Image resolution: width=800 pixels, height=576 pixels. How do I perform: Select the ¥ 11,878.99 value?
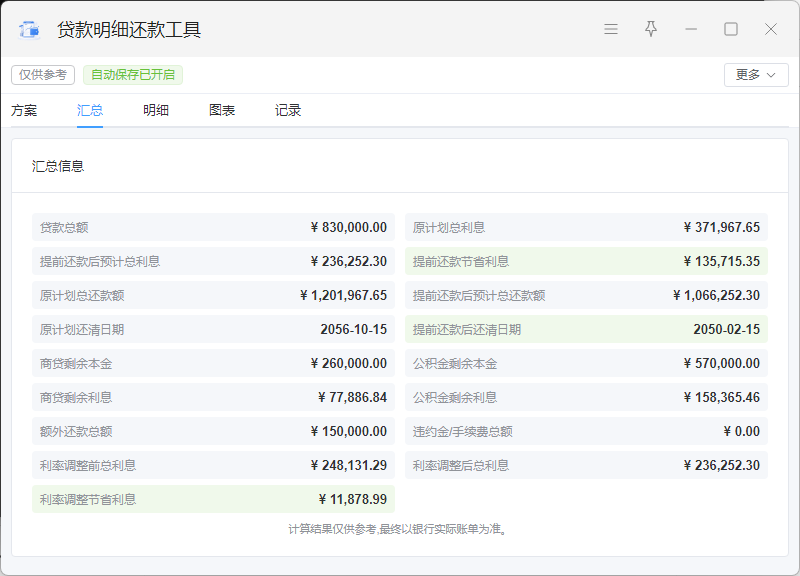[353, 499]
